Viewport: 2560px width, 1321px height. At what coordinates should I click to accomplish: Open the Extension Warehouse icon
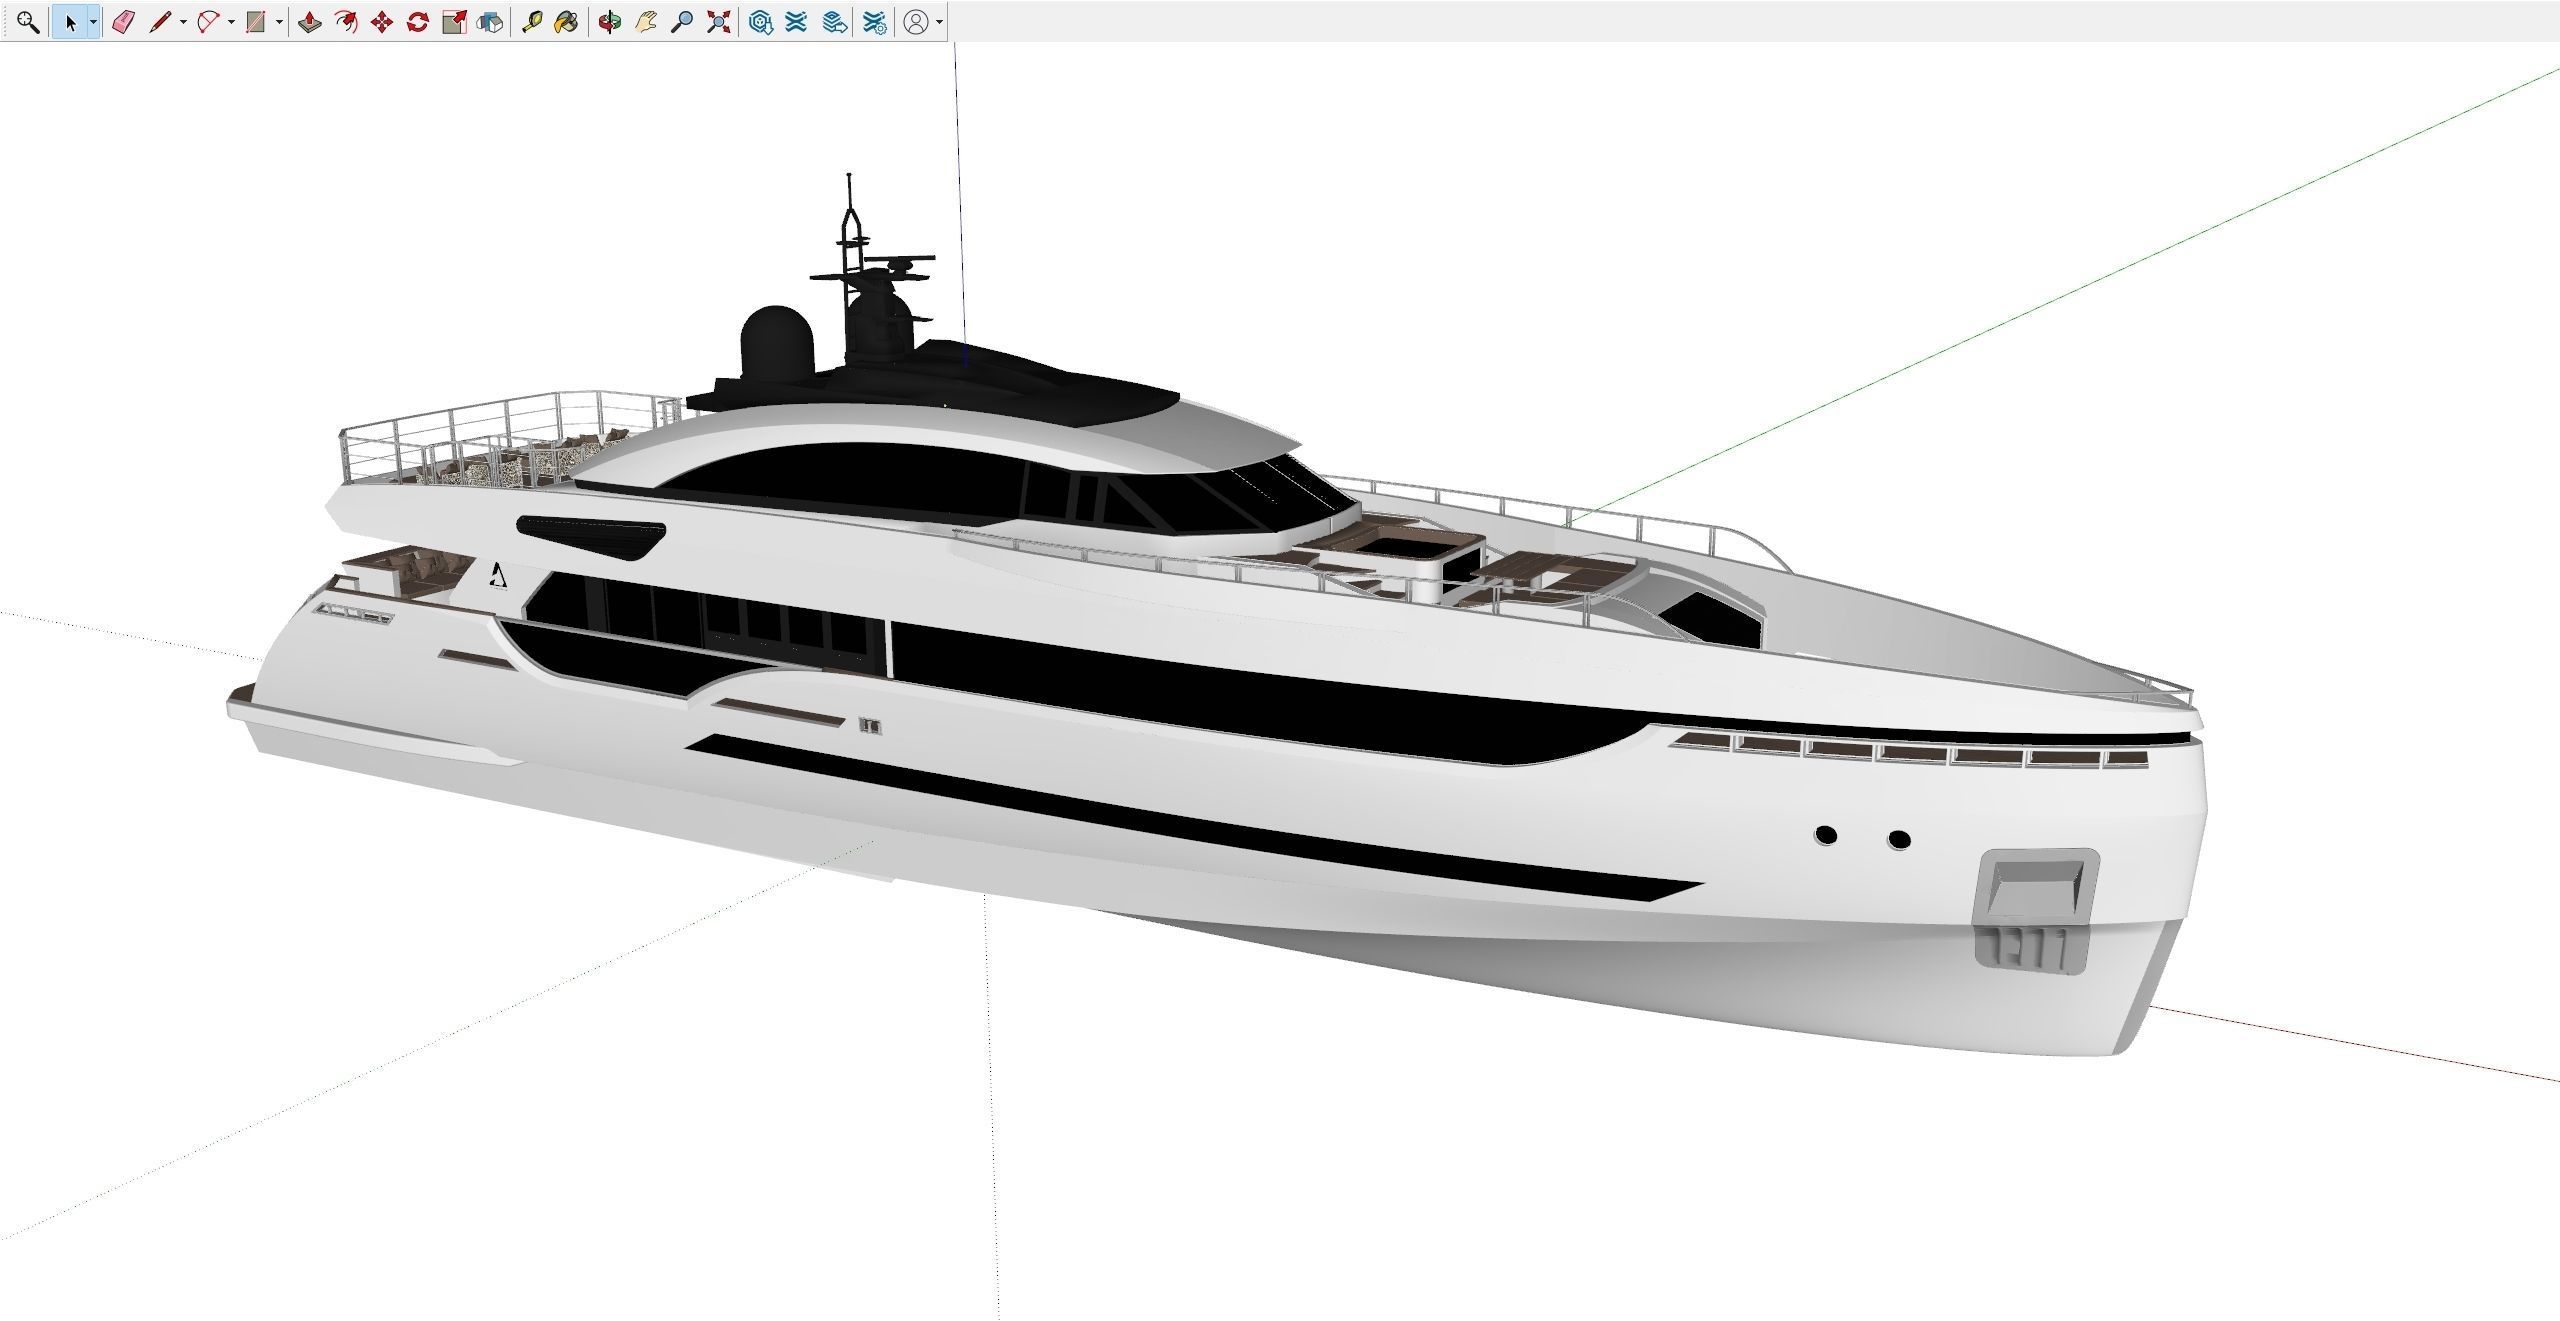click(796, 22)
